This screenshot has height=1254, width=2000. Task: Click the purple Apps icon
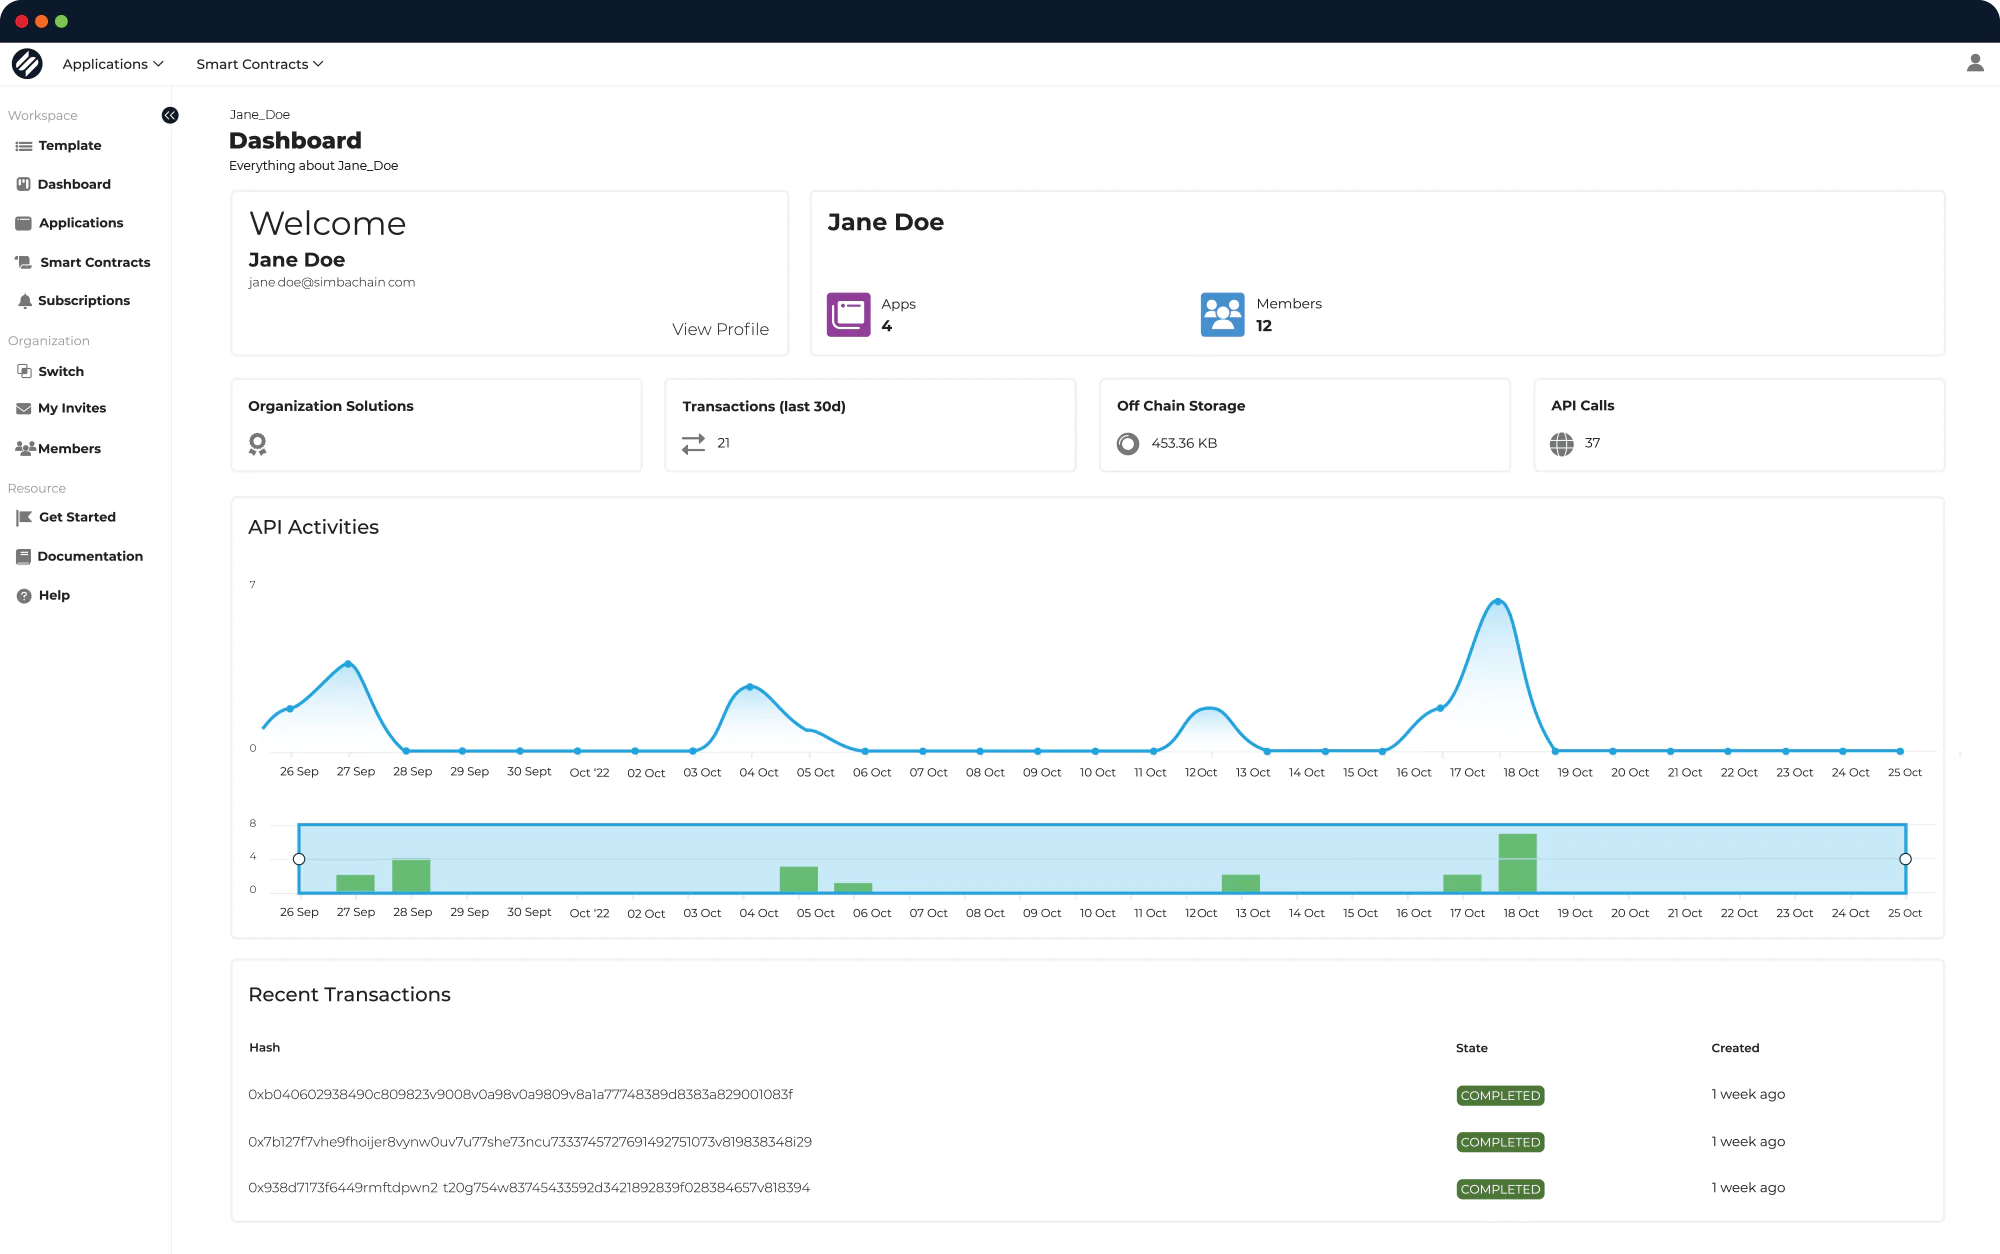tap(848, 315)
